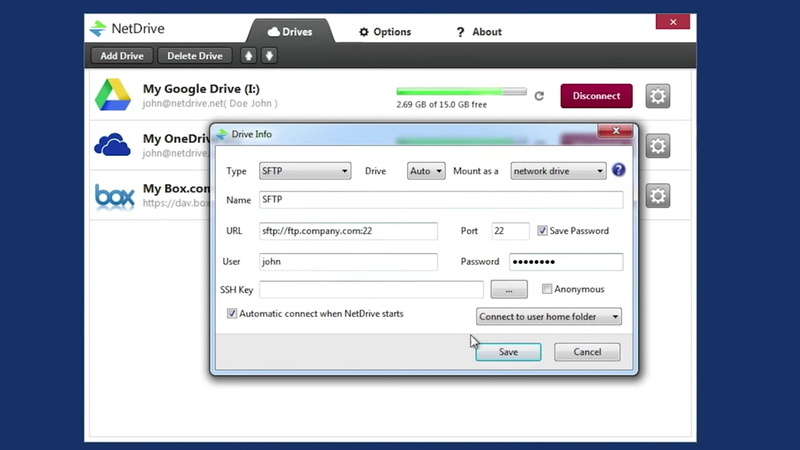Click the Delete Drive button
This screenshot has height=450, width=800.
[195, 56]
